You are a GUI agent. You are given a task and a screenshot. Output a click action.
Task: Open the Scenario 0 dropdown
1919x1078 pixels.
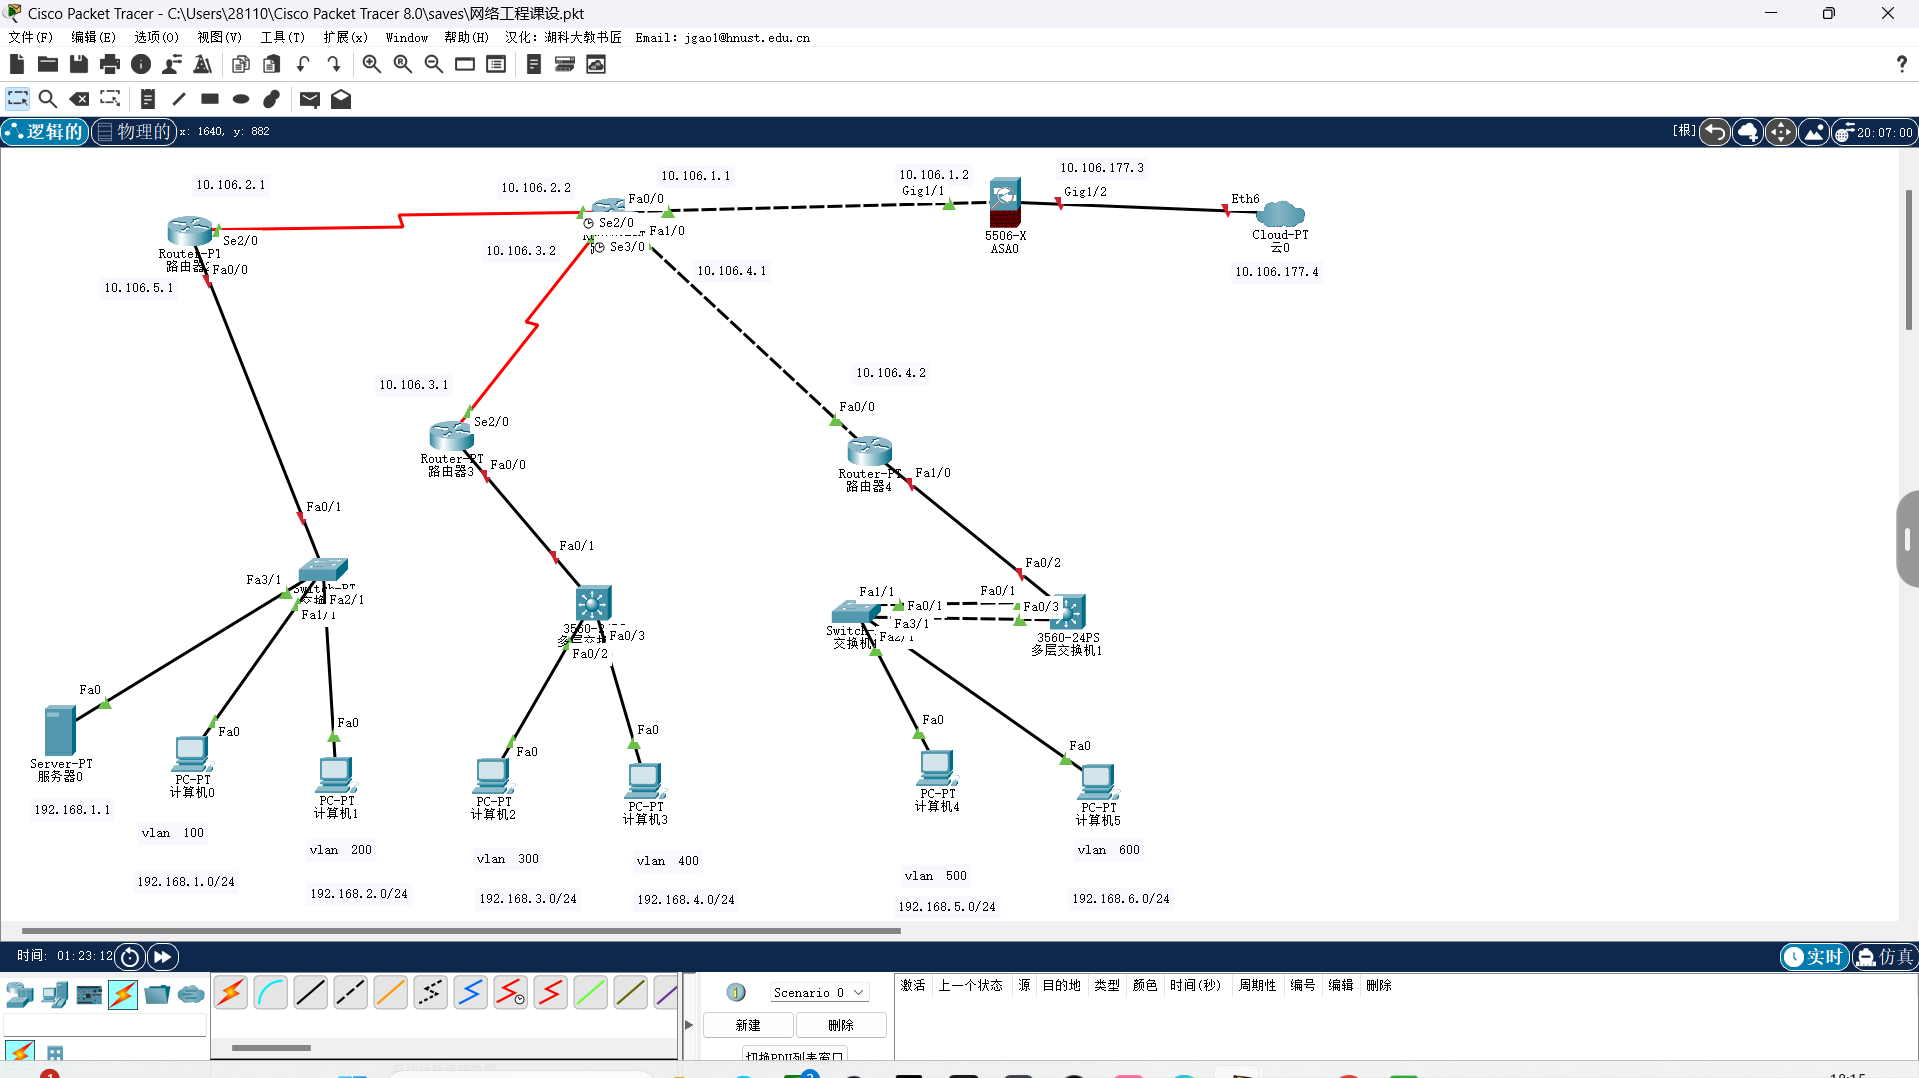coord(819,993)
